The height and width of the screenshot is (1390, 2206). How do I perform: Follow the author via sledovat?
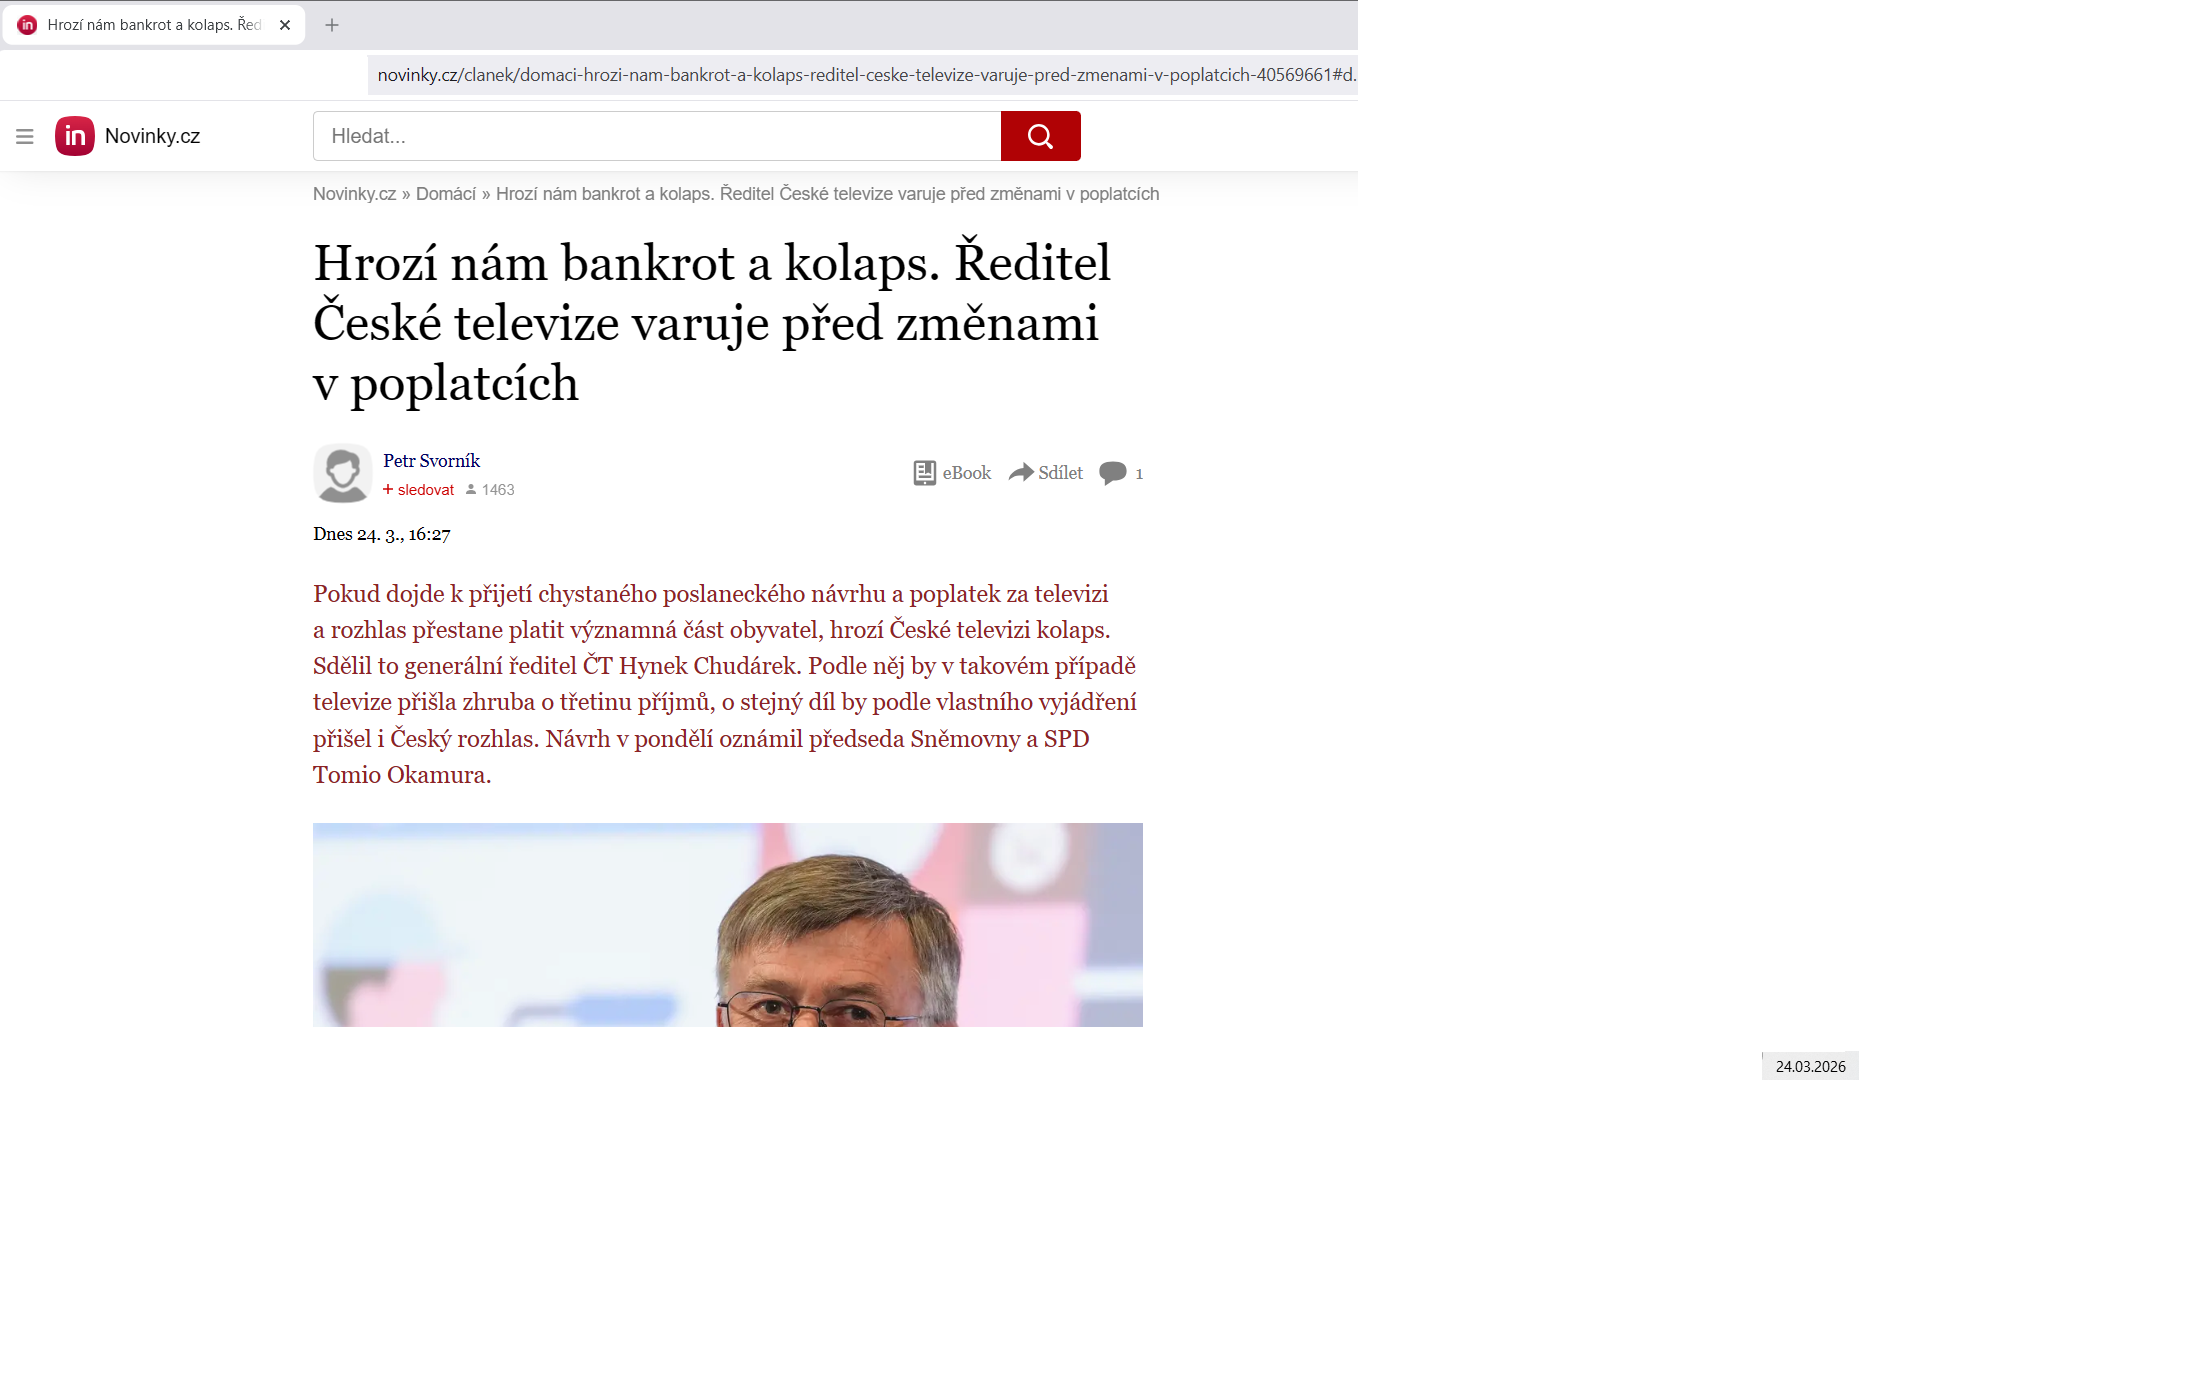coord(419,490)
